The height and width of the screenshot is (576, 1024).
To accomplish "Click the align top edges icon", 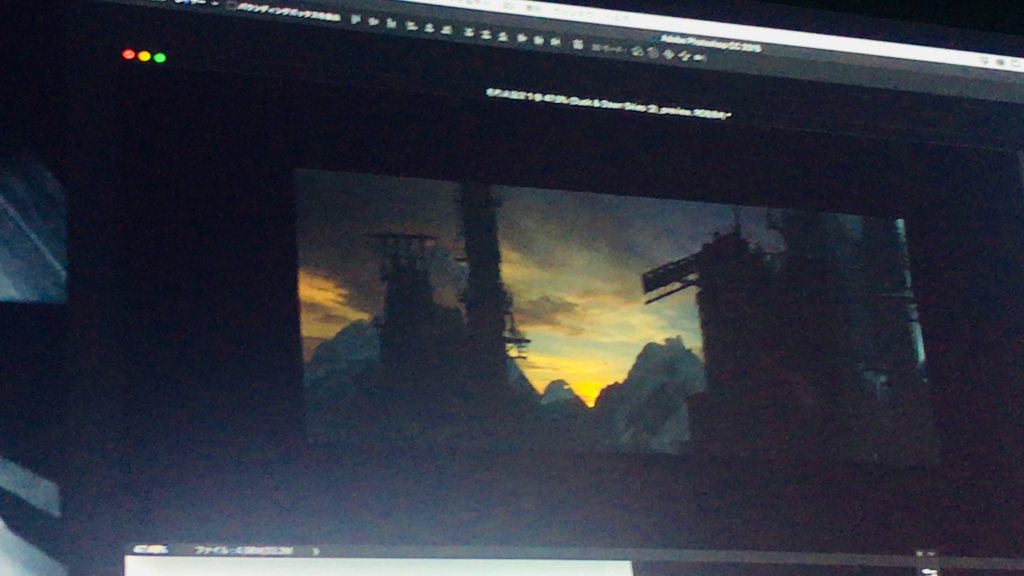I will [x=355, y=20].
